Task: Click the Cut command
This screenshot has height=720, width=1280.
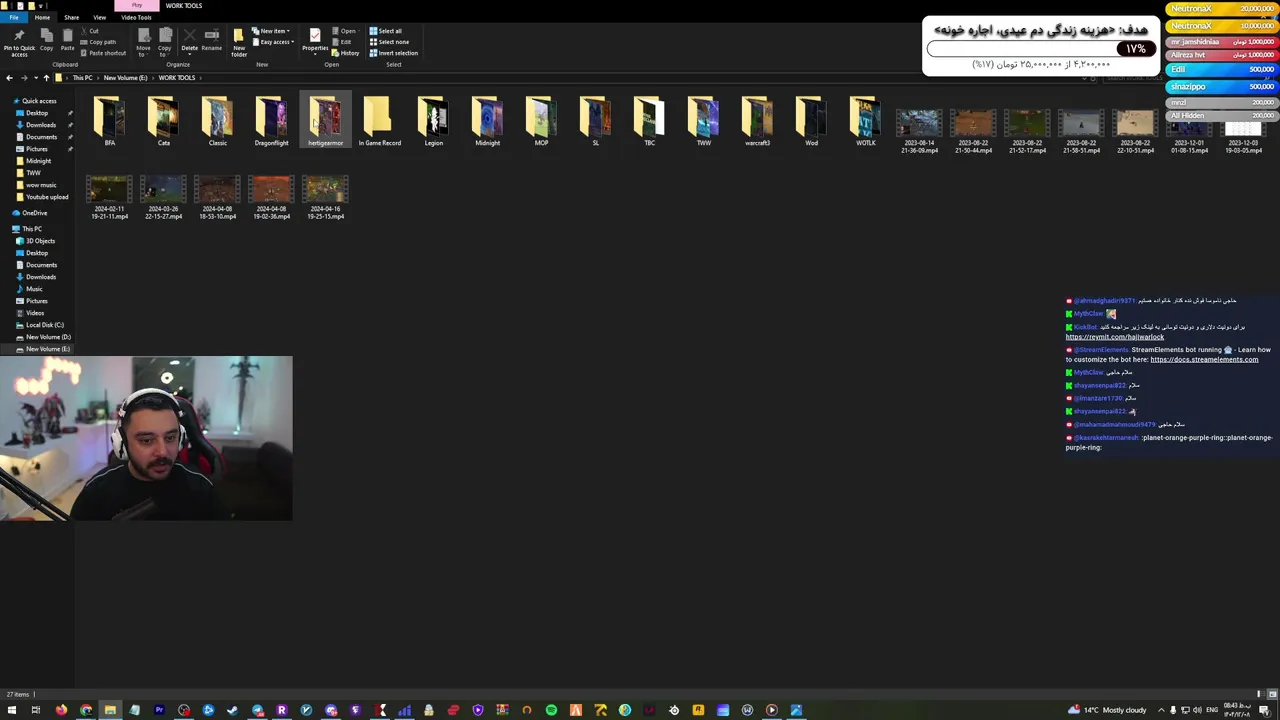Action: (x=90, y=31)
